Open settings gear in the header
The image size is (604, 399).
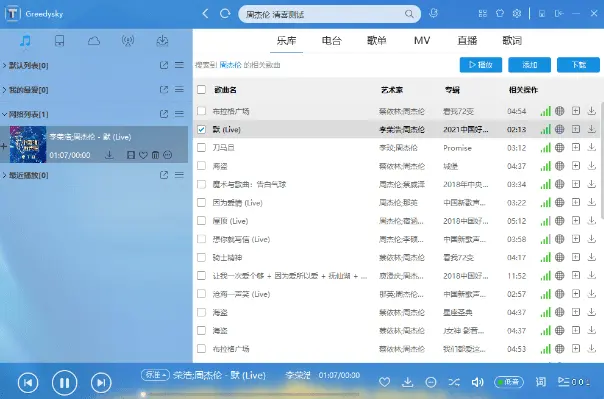517,14
